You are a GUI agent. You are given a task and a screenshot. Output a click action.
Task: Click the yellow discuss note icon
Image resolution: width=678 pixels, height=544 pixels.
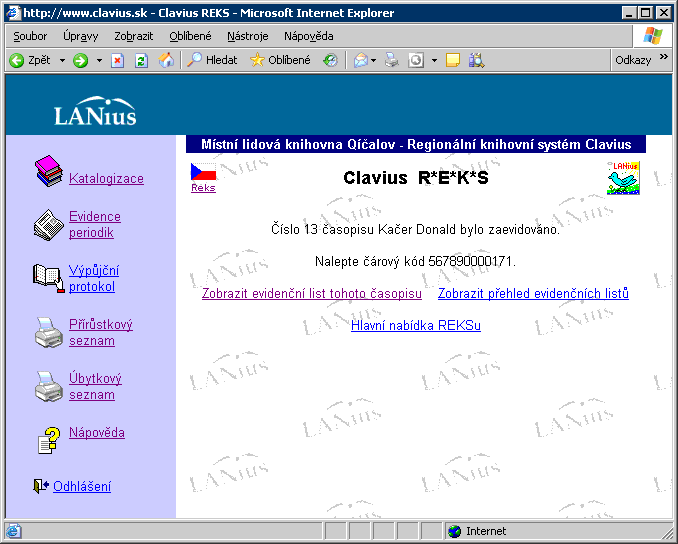(453, 60)
